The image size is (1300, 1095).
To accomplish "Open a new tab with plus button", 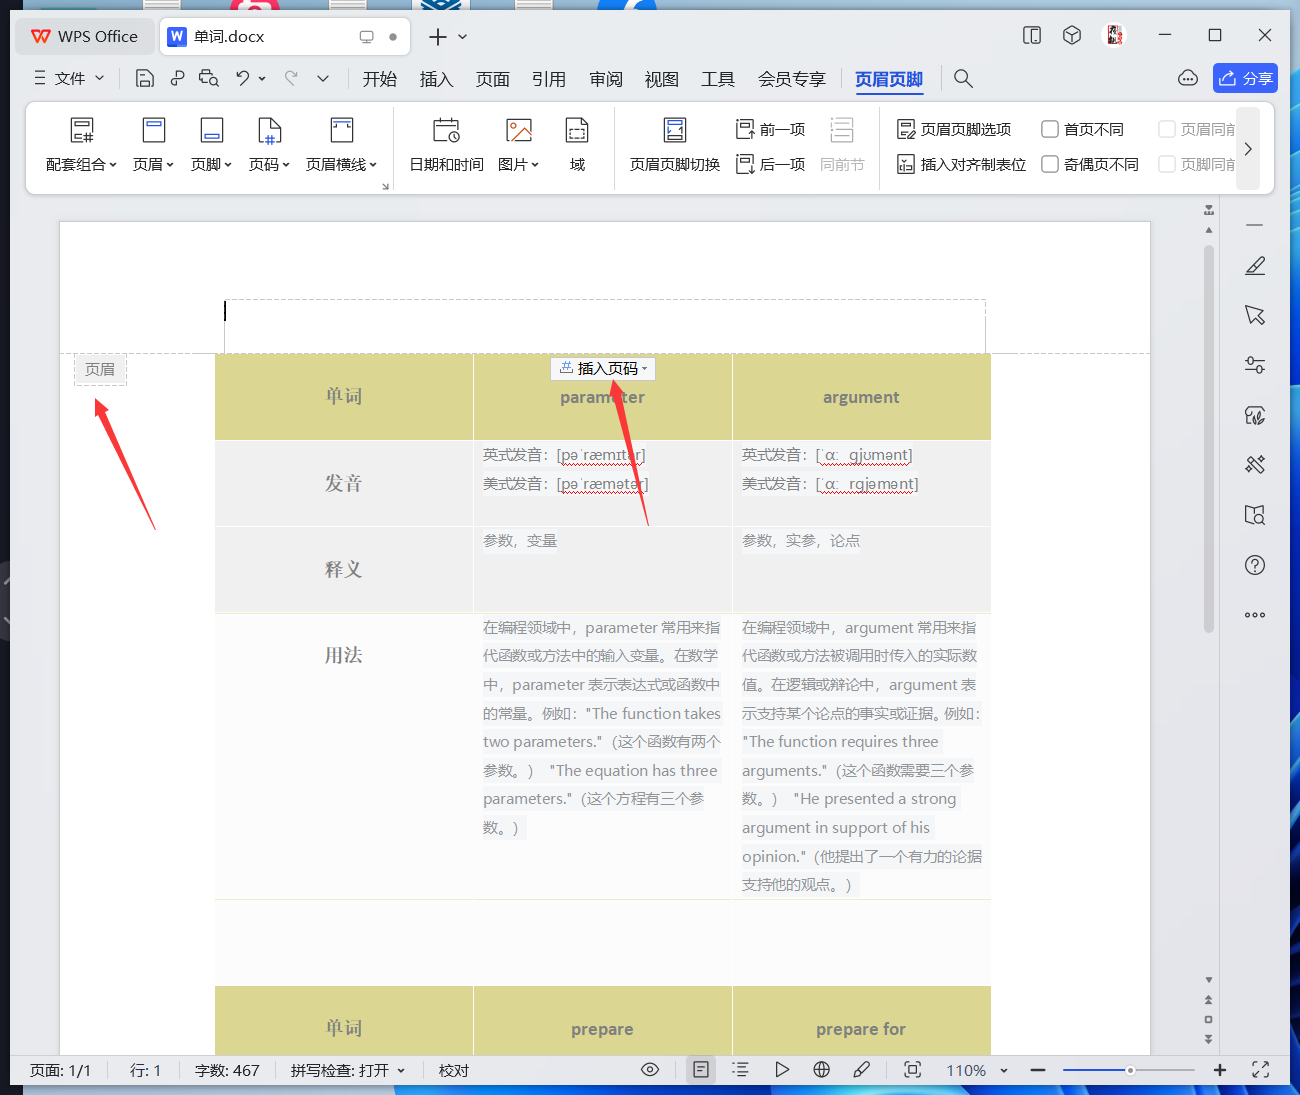I will click(x=437, y=37).
